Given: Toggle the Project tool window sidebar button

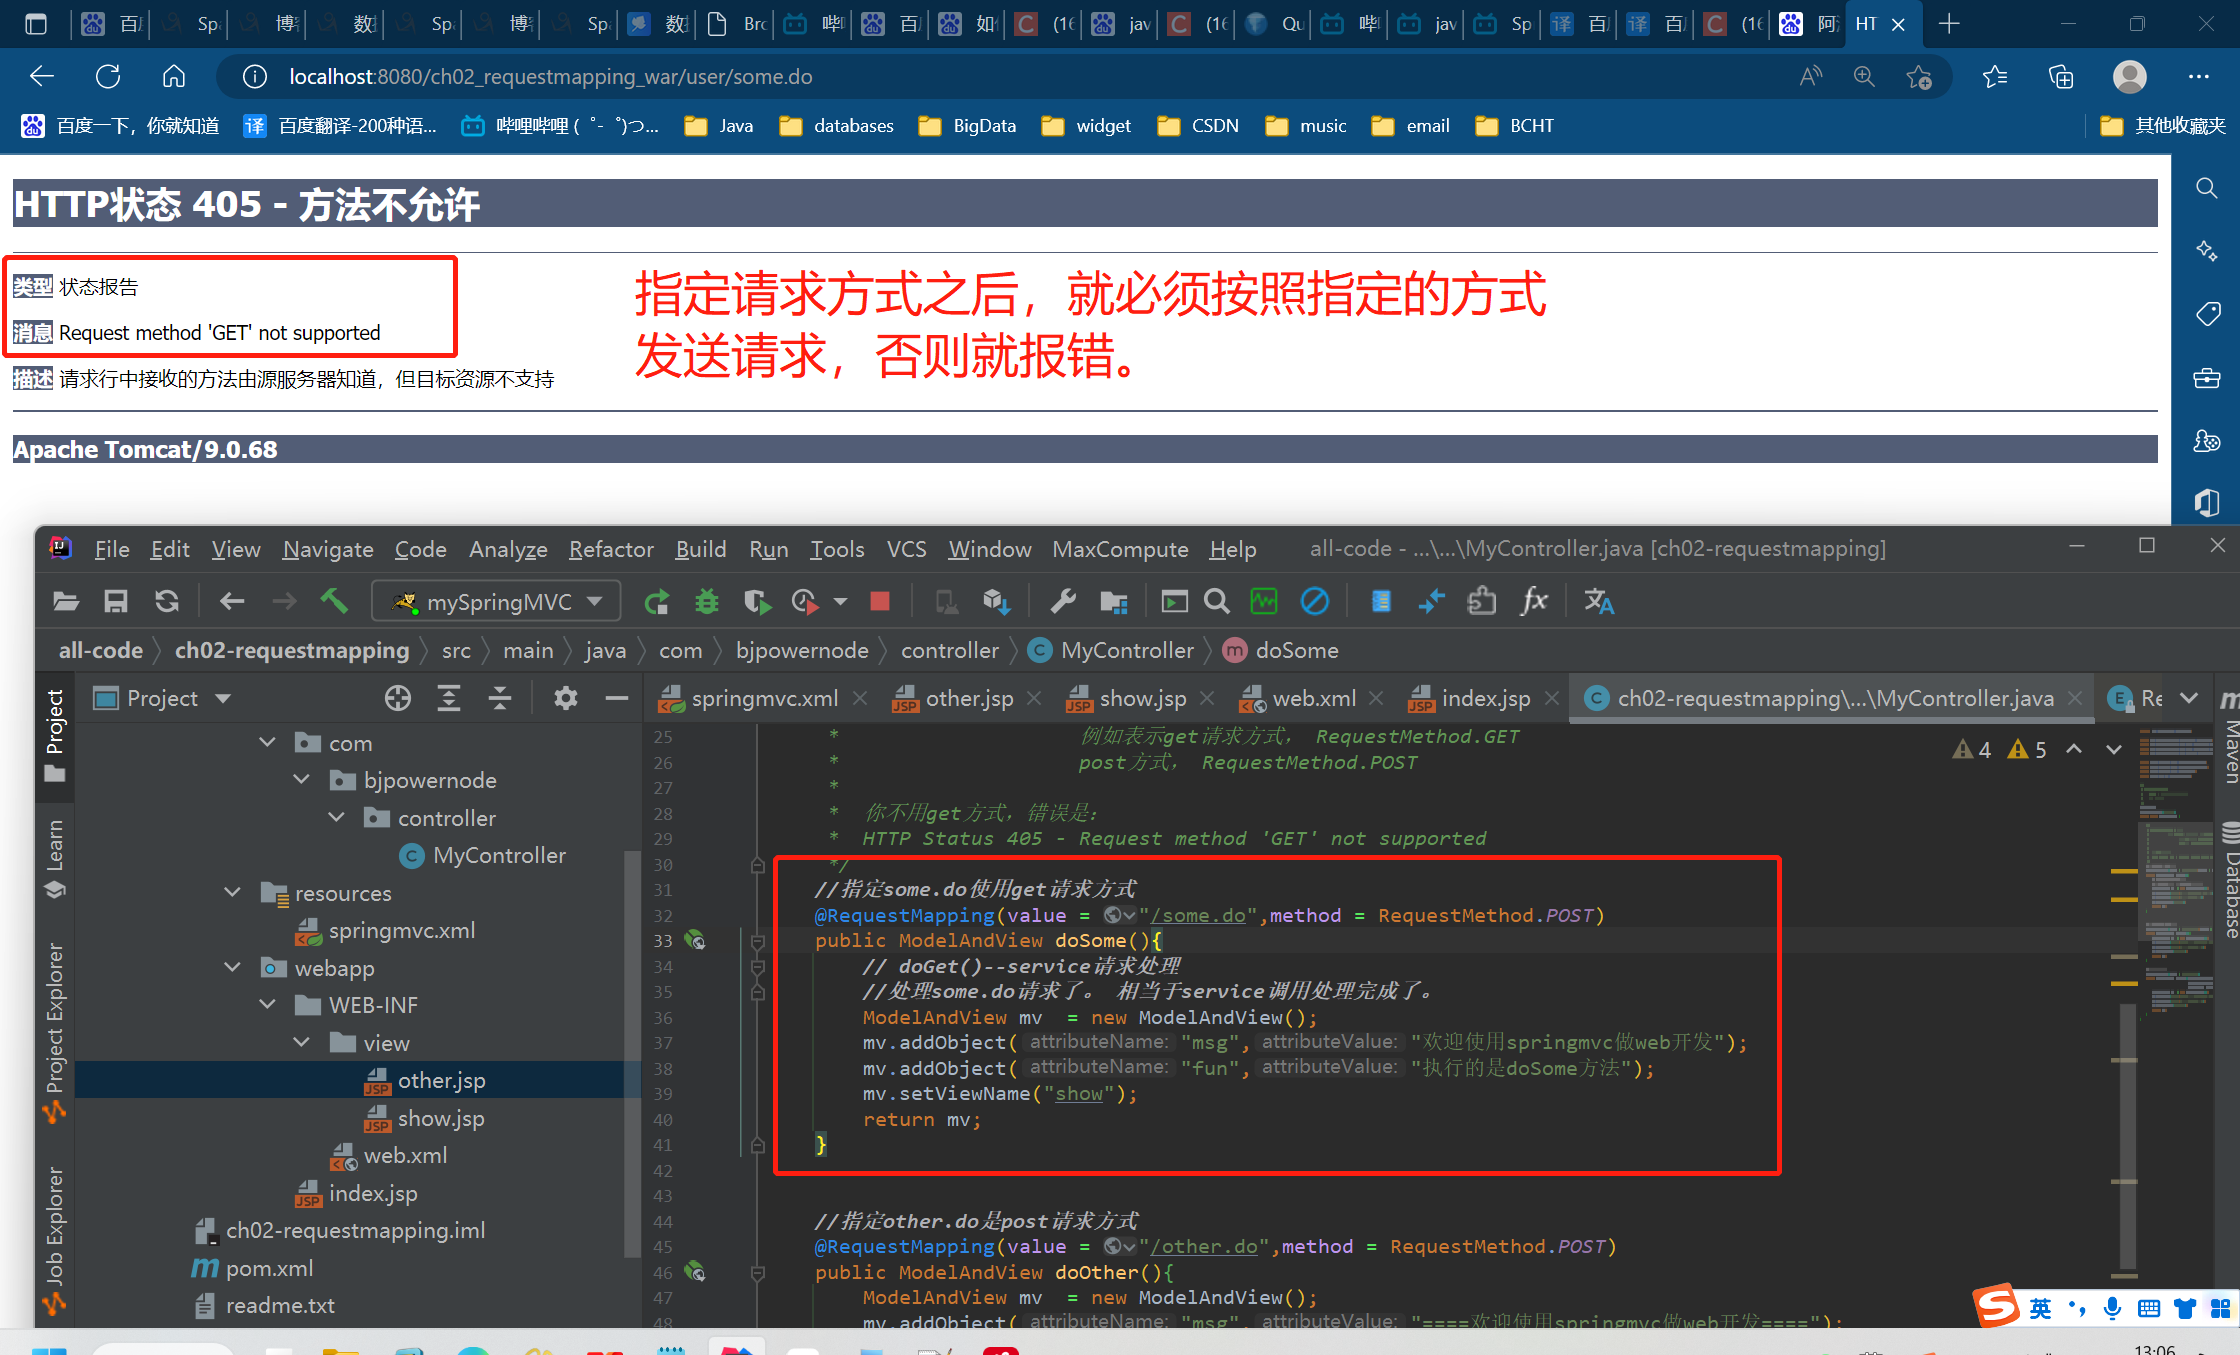Looking at the screenshot, I should click(55, 735).
